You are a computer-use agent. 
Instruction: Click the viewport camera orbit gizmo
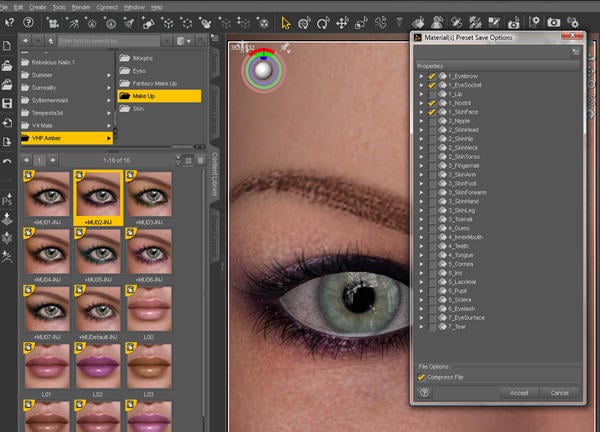tap(264, 68)
